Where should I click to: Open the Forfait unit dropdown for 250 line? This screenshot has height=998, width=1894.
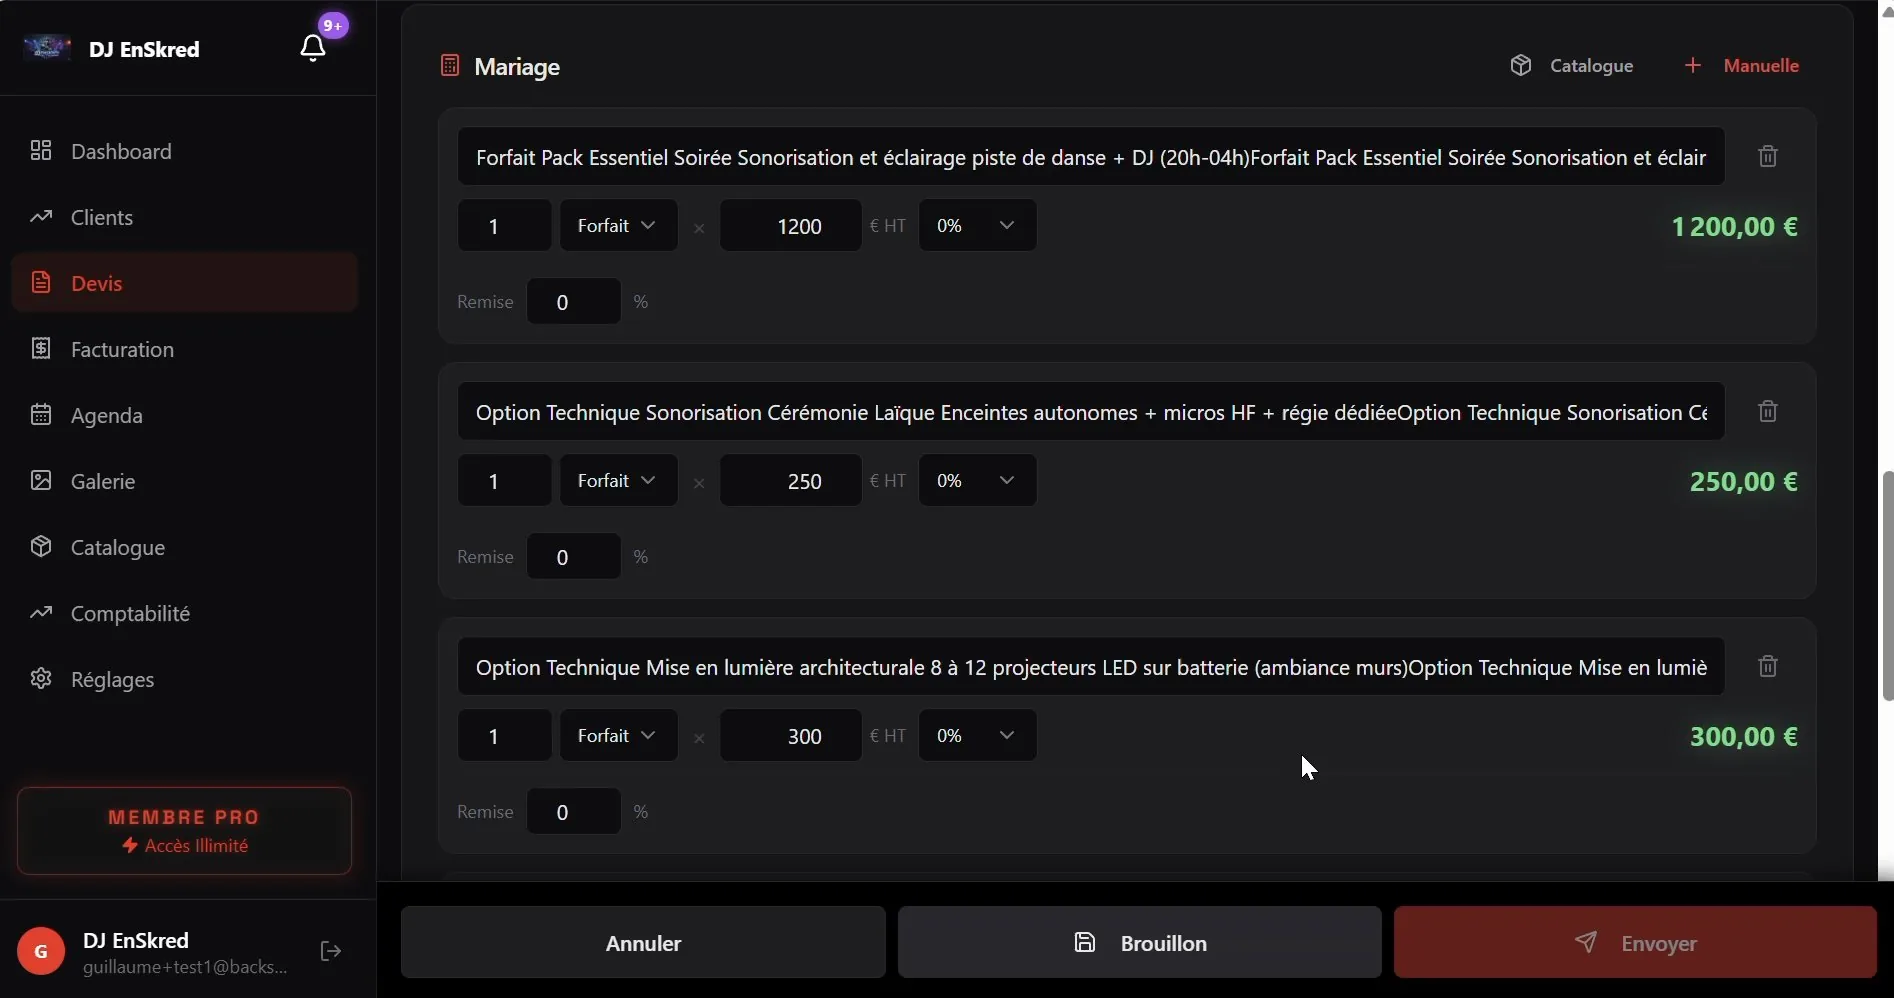click(x=619, y=481)
